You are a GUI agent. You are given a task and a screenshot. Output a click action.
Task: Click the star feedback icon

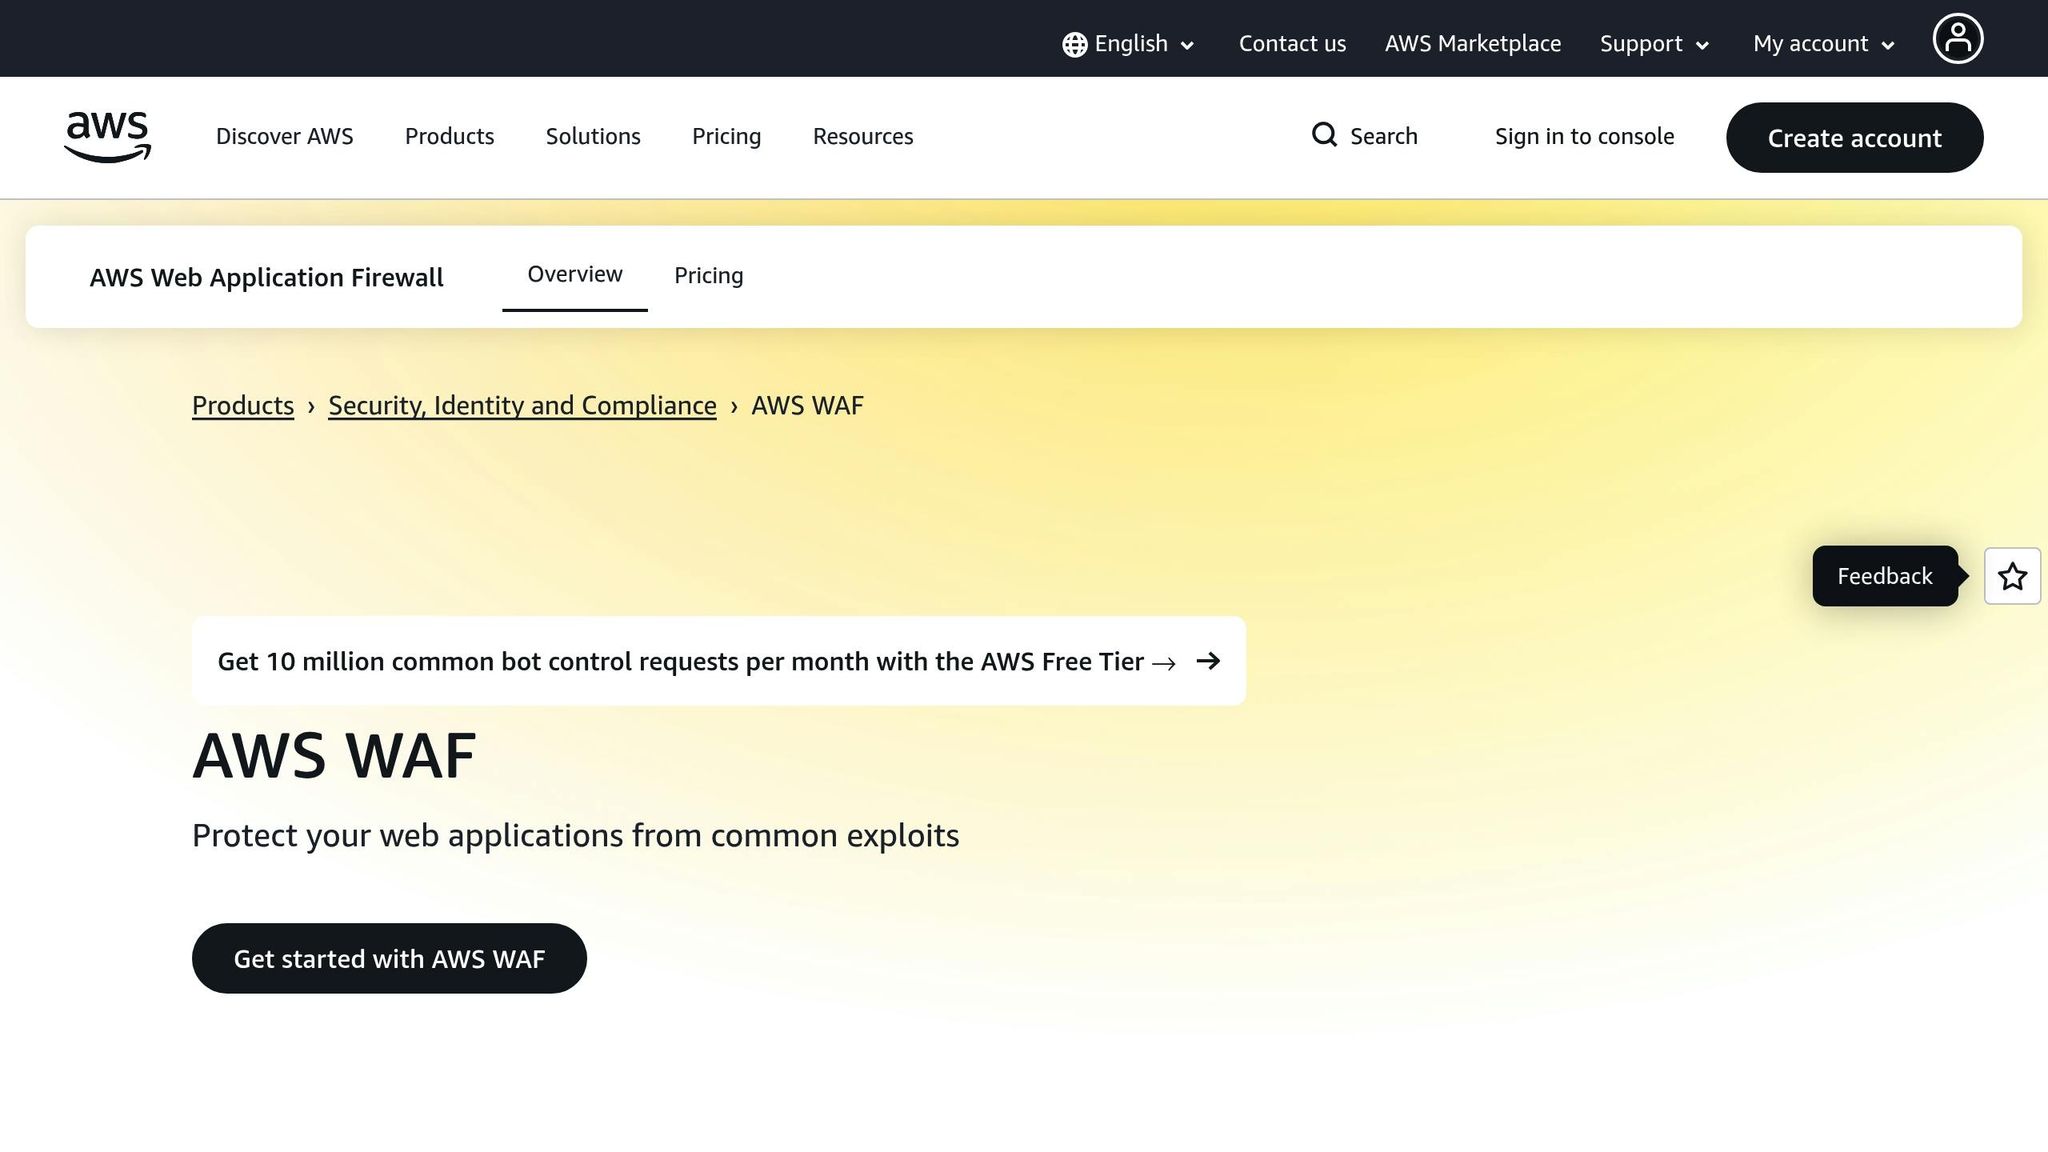tap(2012, 576)
